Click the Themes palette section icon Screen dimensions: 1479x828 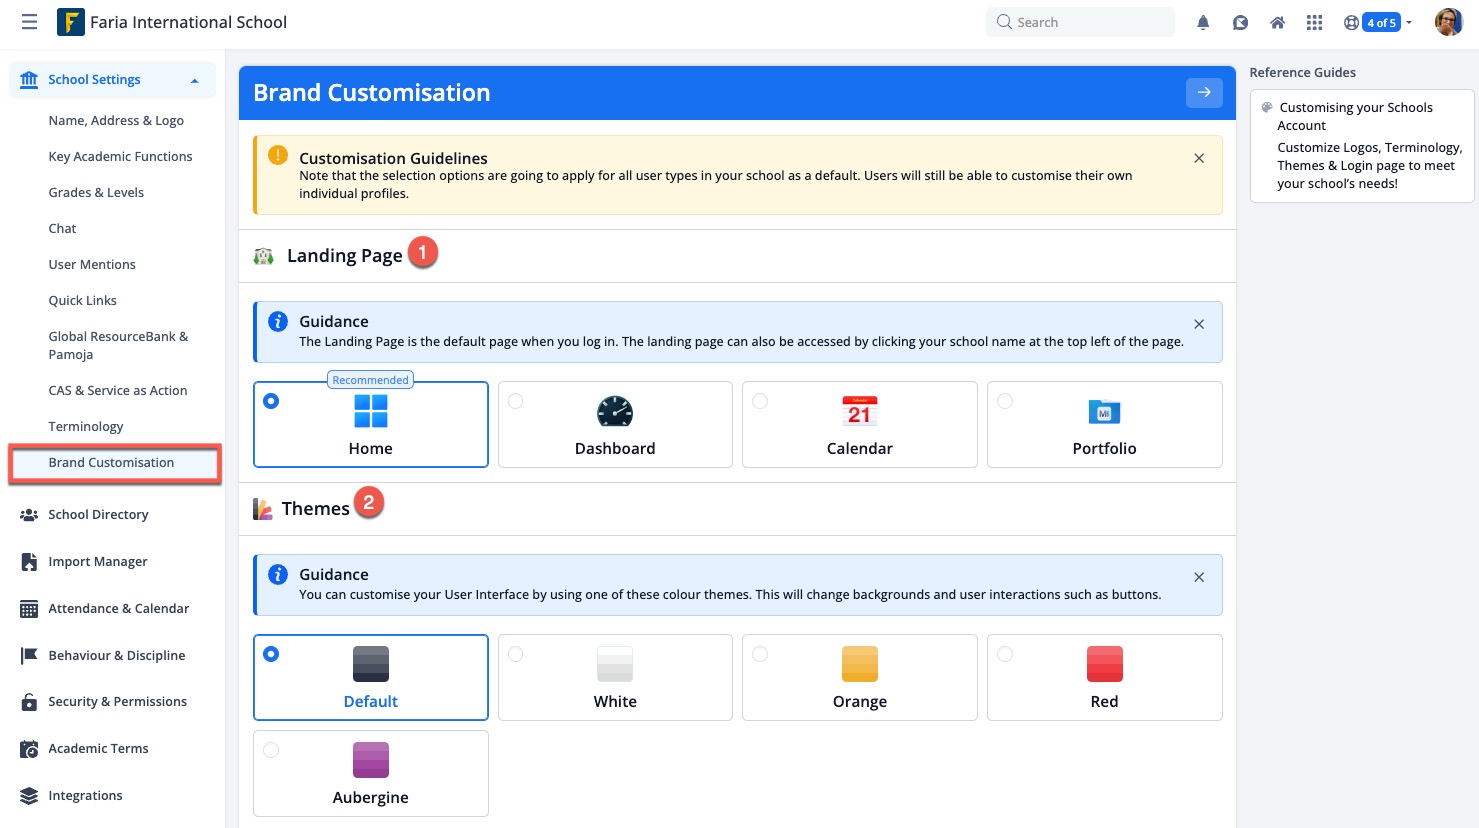(x=263, y=509)
